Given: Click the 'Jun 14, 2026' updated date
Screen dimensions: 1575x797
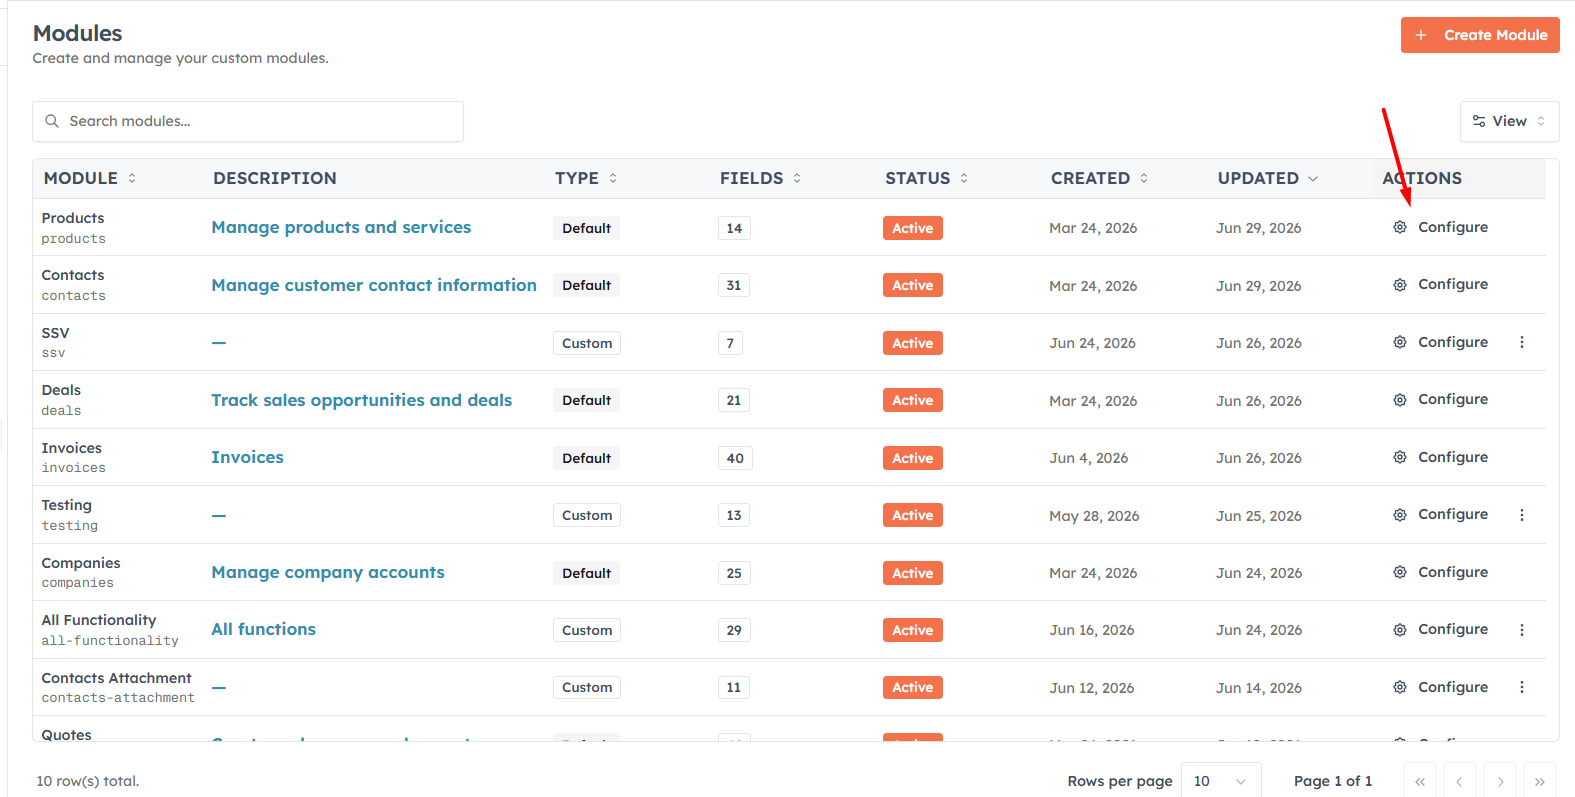Looking at the screenshot, I should (x=1259, y=688).
